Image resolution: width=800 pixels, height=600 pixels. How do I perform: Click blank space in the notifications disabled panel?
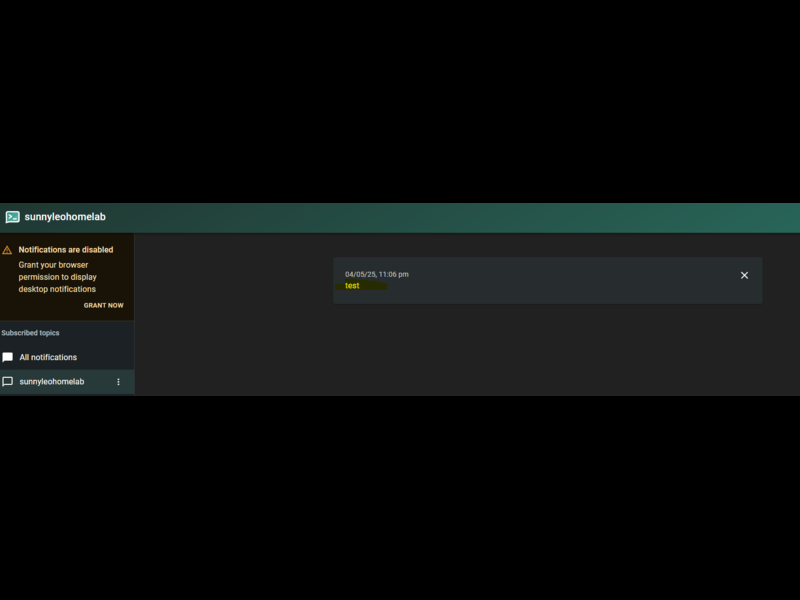(40, 306)
